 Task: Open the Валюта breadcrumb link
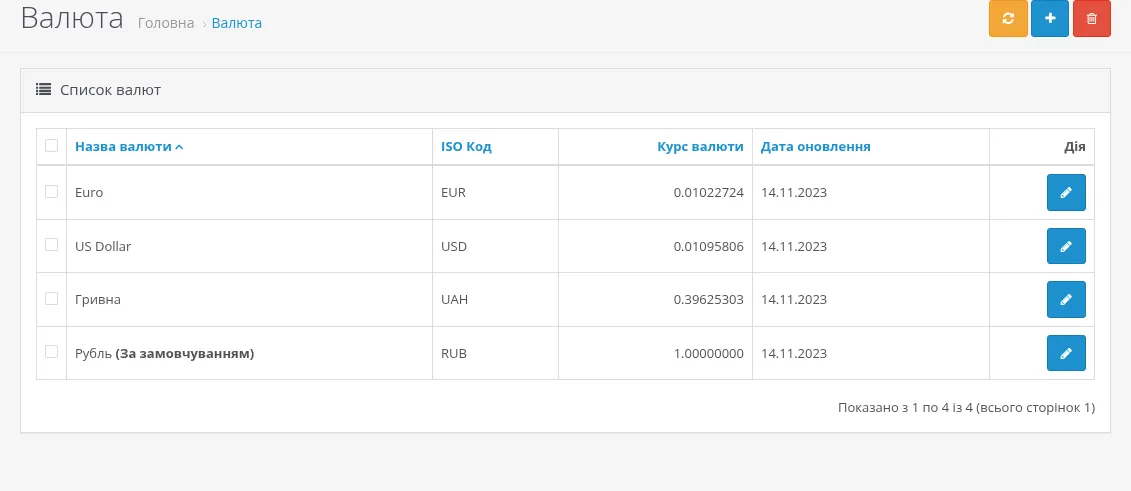[237, 23]
